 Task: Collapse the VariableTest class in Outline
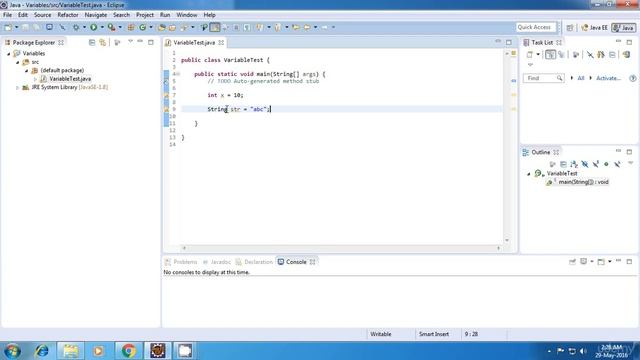529,173
